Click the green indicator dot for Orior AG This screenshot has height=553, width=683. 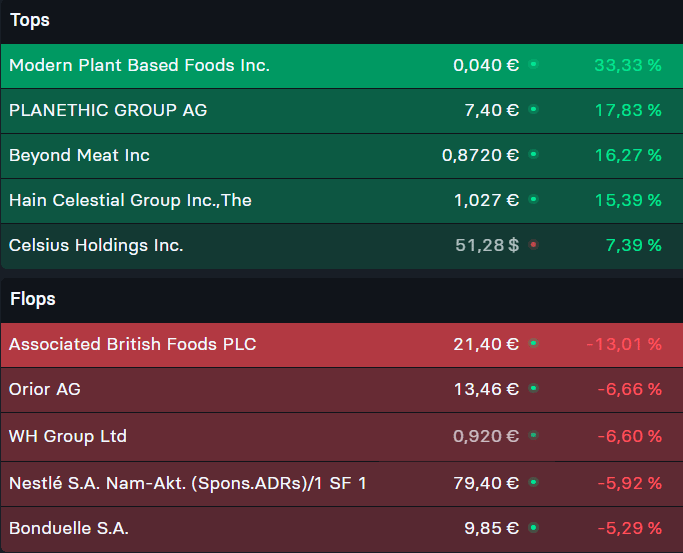533,389
